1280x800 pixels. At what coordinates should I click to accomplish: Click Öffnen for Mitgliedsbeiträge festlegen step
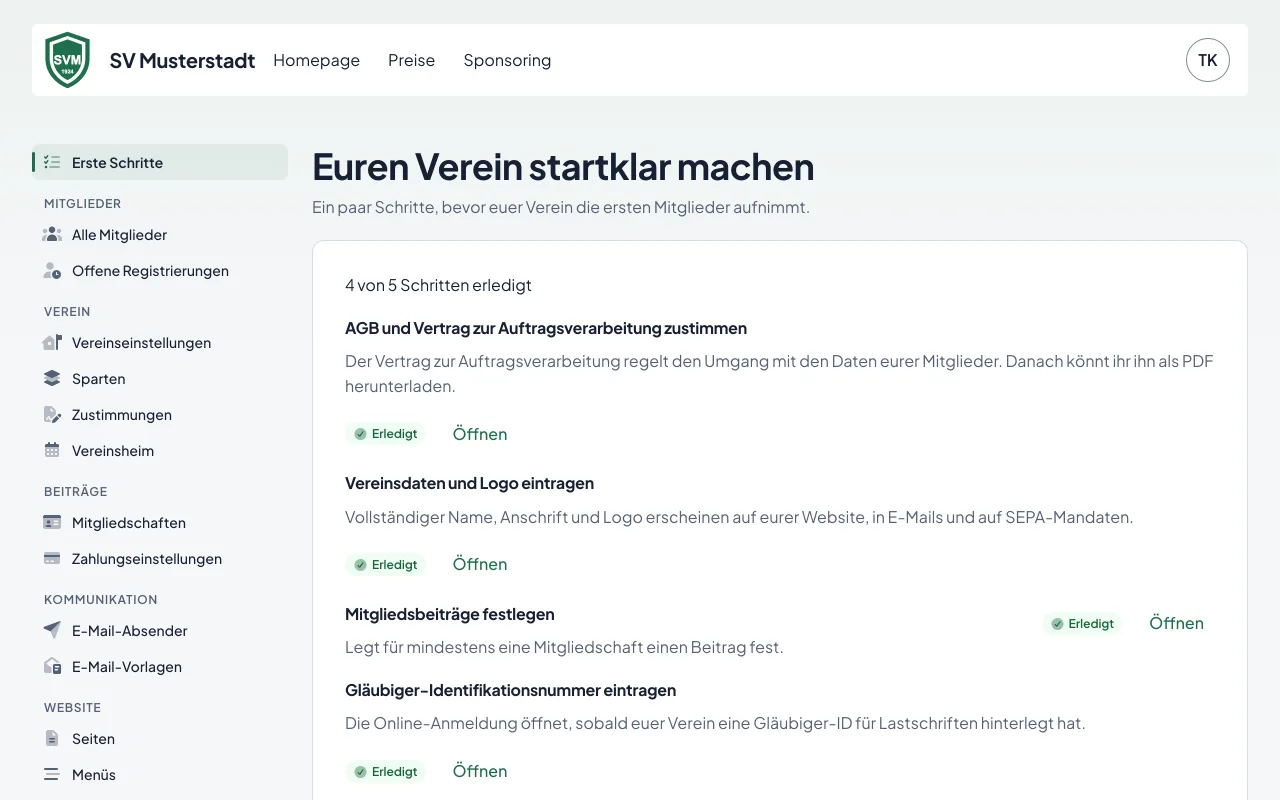tap(1176, 623)
